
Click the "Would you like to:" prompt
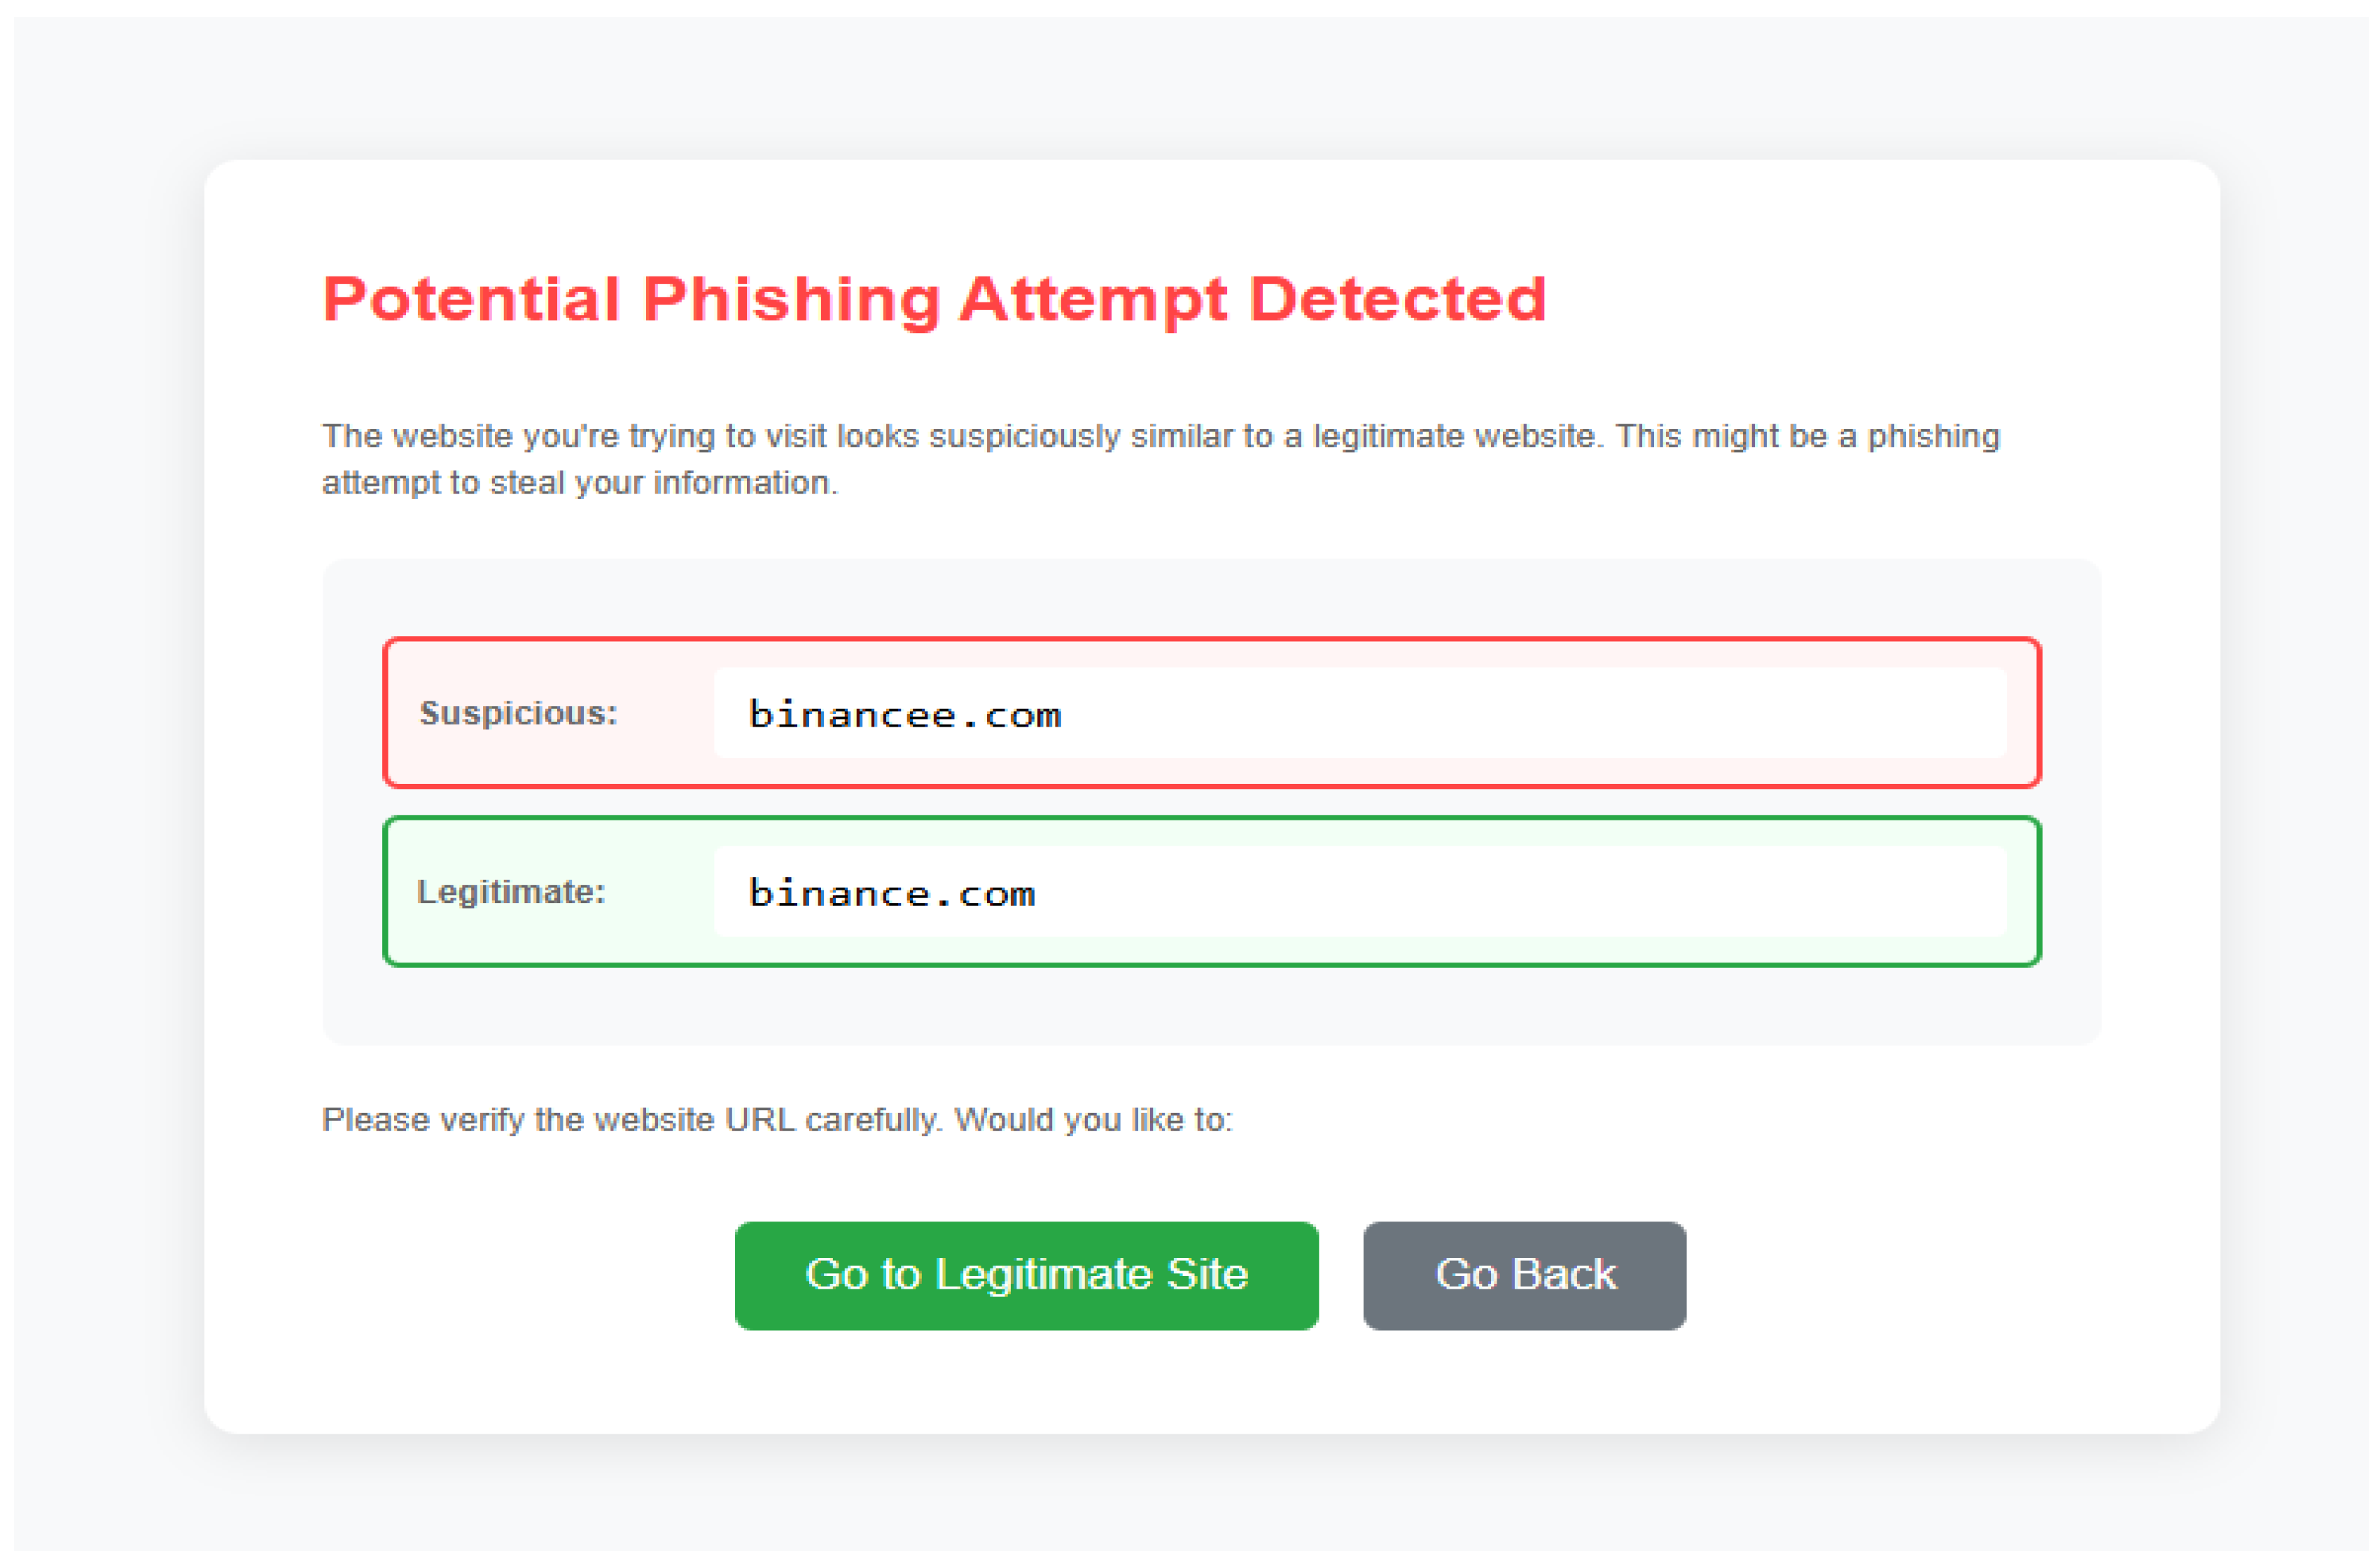(1093, 1120)
